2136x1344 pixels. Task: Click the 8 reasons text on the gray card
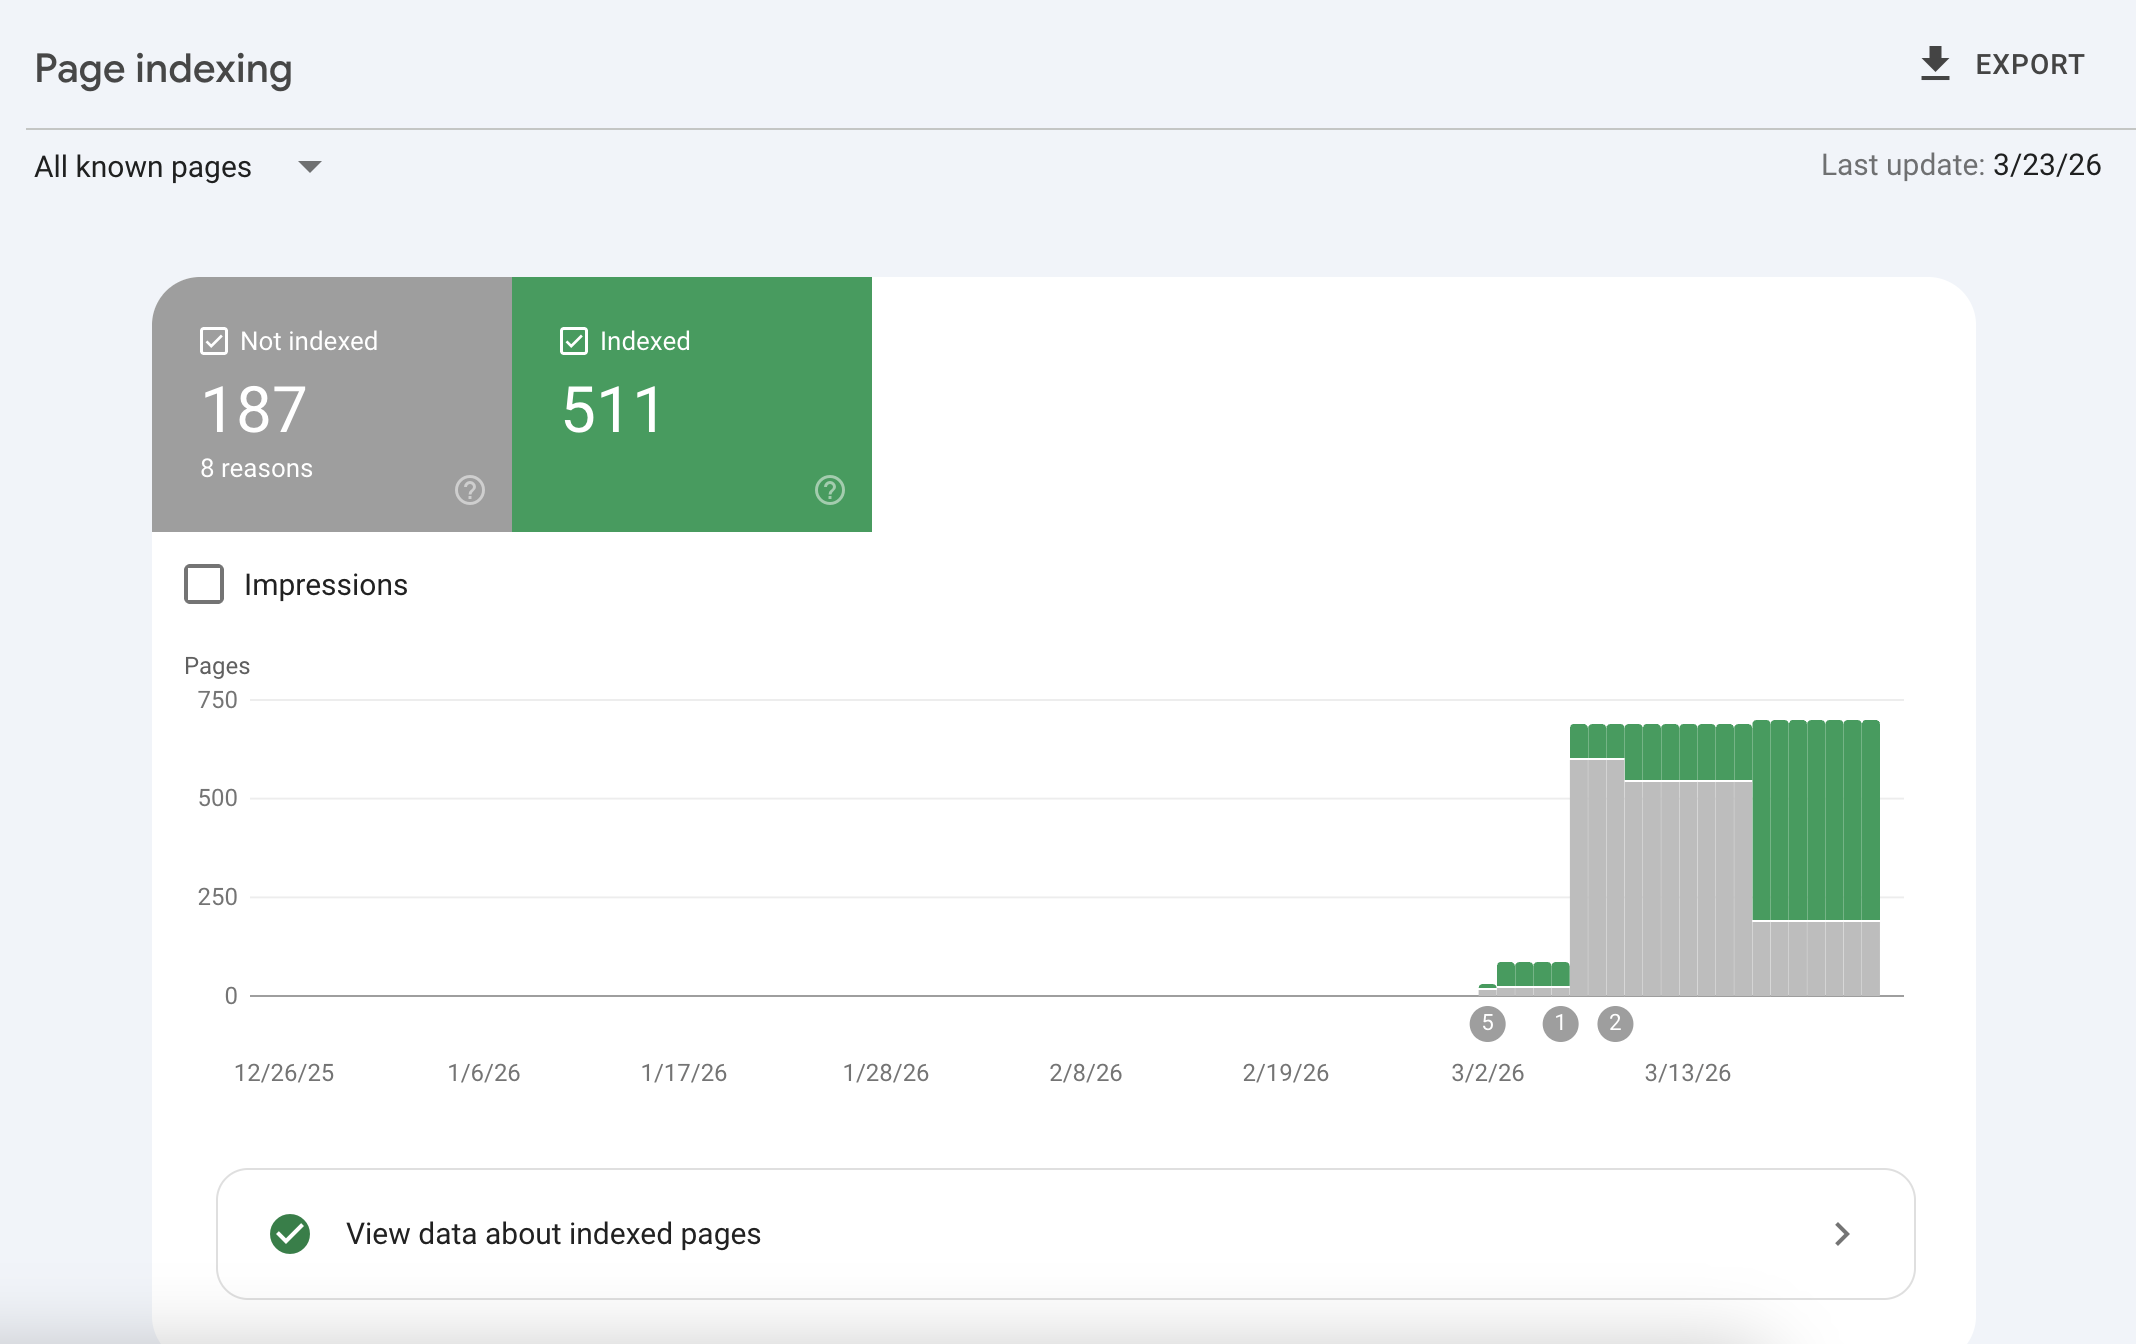(256, 467)
